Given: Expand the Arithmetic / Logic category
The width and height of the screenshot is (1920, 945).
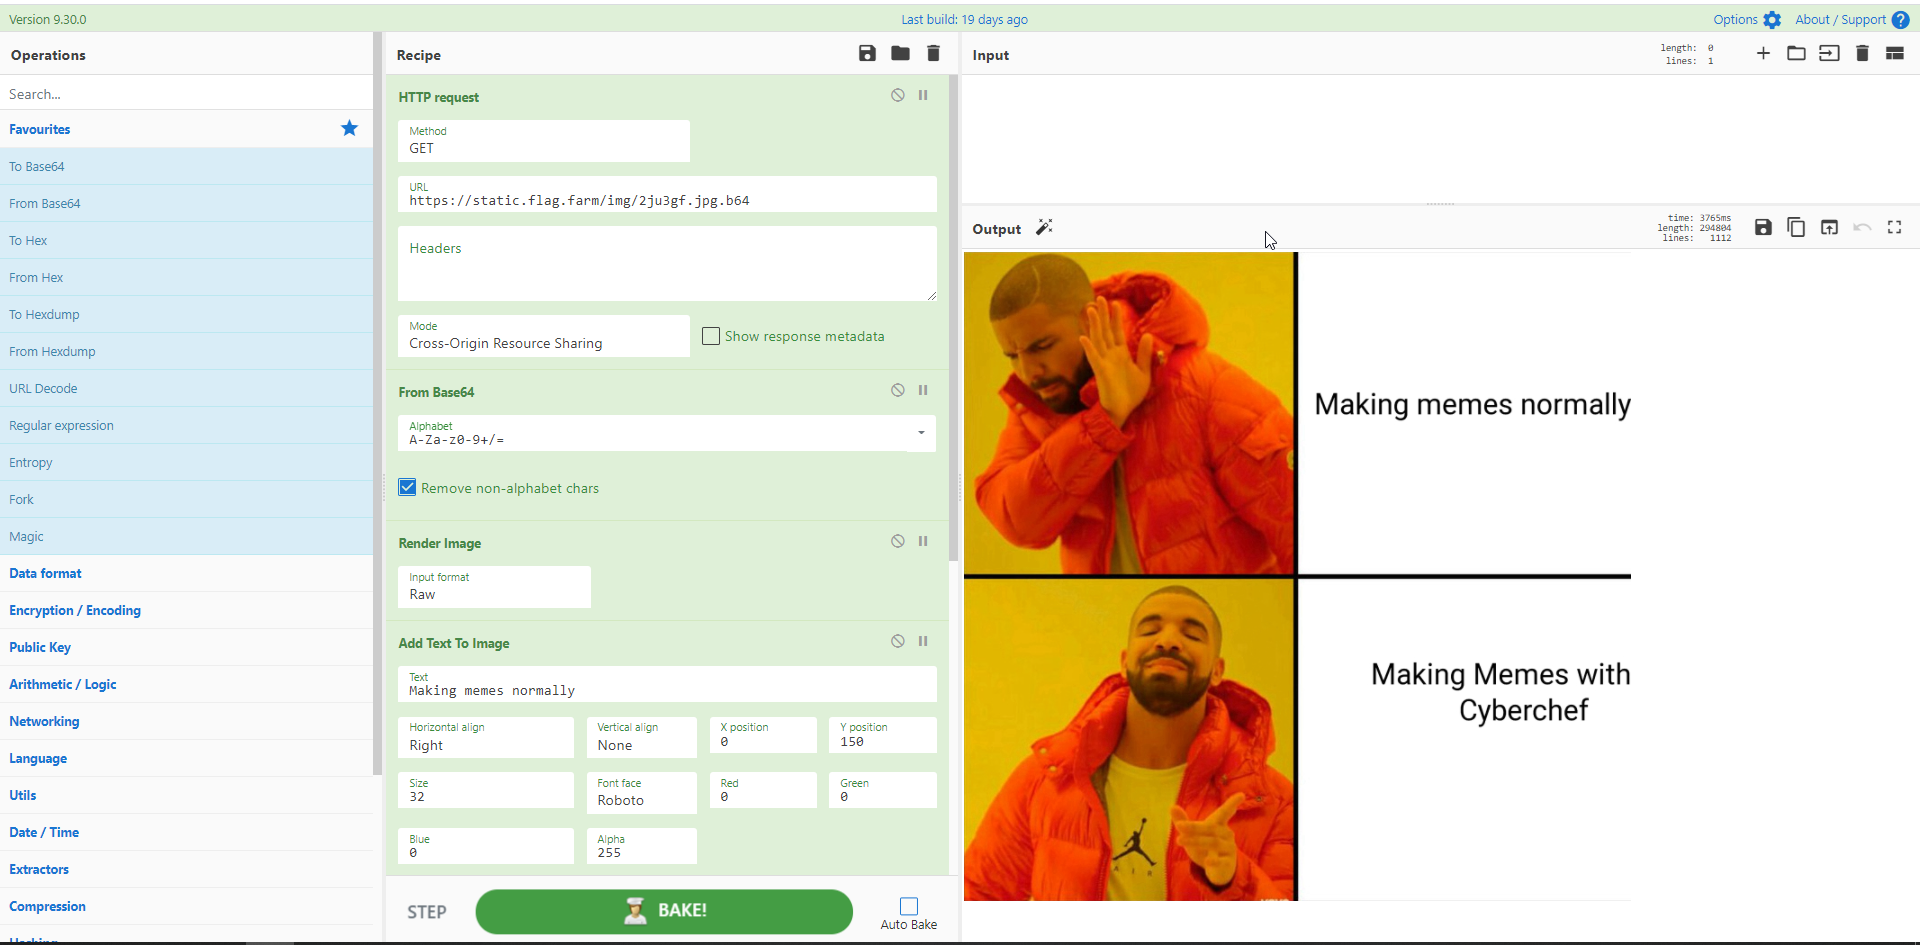Looking at the screenshot, I should coord(186,684).
